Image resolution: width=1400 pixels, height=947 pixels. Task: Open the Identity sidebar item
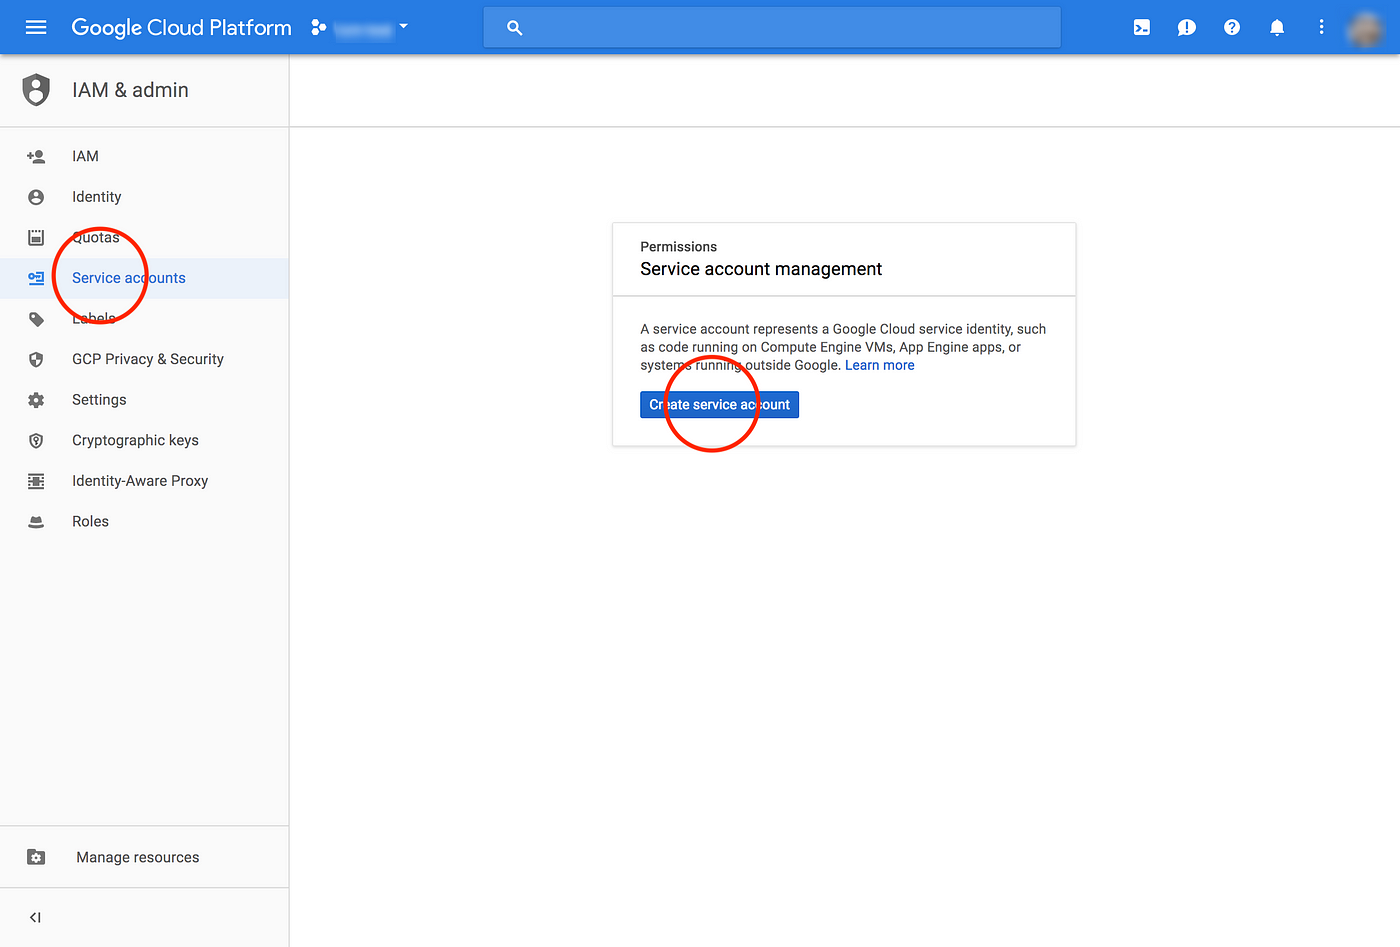click(144, 197)
